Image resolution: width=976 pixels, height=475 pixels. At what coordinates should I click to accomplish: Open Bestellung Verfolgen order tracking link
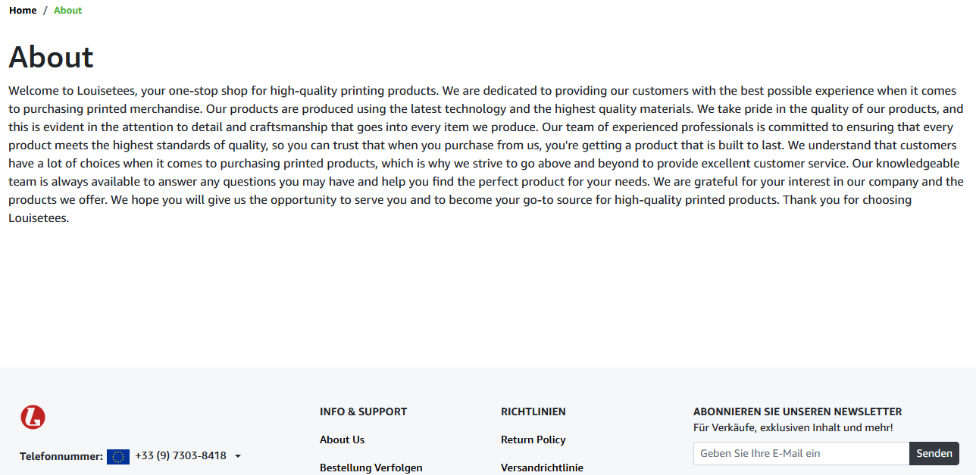[371, 467]
